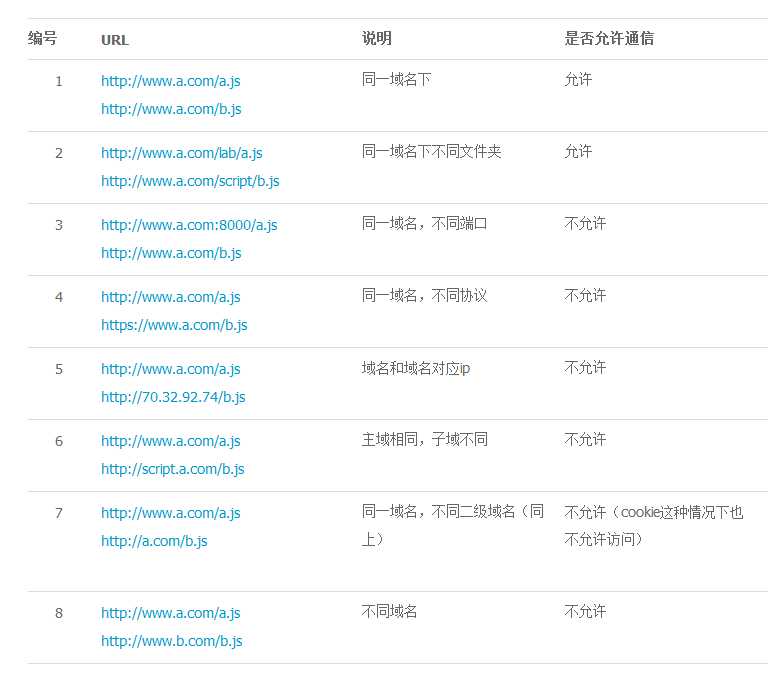Open http://www.a.com/a.js link in row 4
The width and height of the screenshot is (776, 675).
click(171, 297)
